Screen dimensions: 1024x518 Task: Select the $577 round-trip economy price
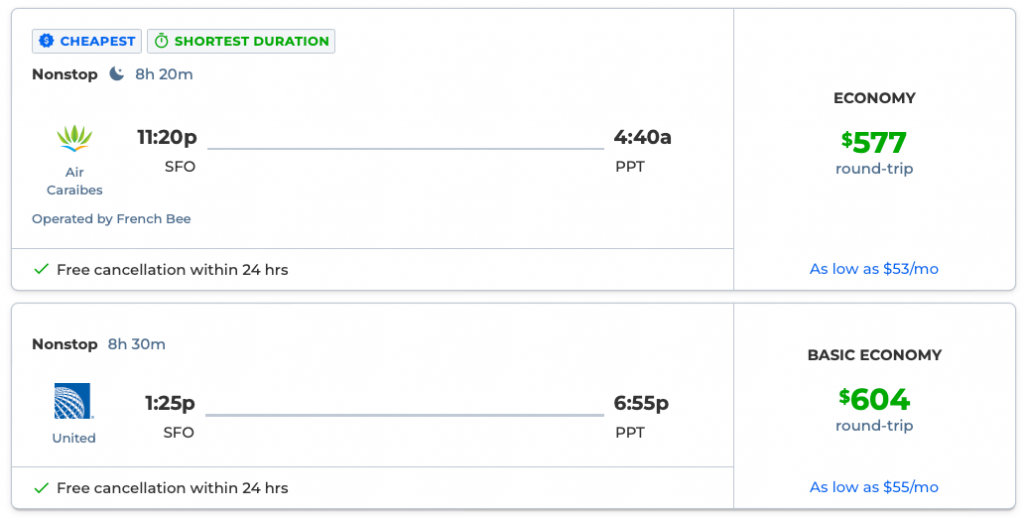tap(874, 142)
